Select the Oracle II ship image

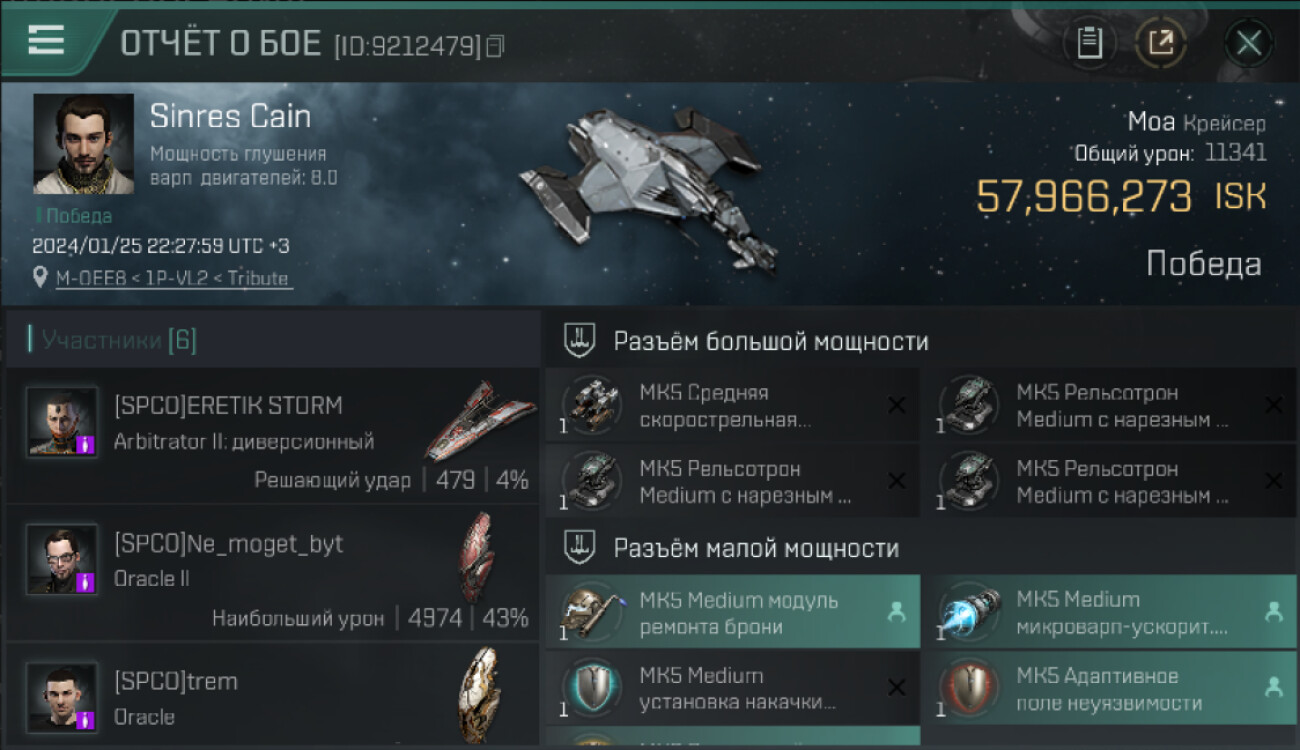(x=478, y=556)
